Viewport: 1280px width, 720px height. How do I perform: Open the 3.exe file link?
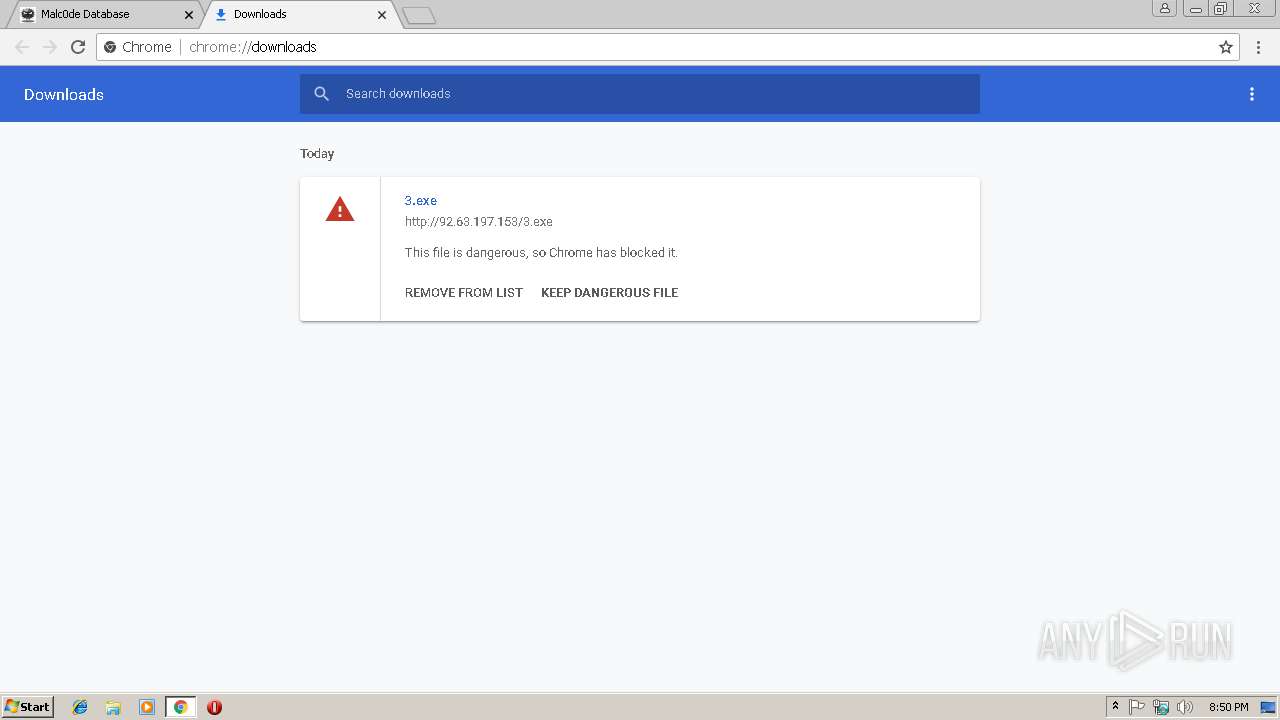[x=421, y=201]
